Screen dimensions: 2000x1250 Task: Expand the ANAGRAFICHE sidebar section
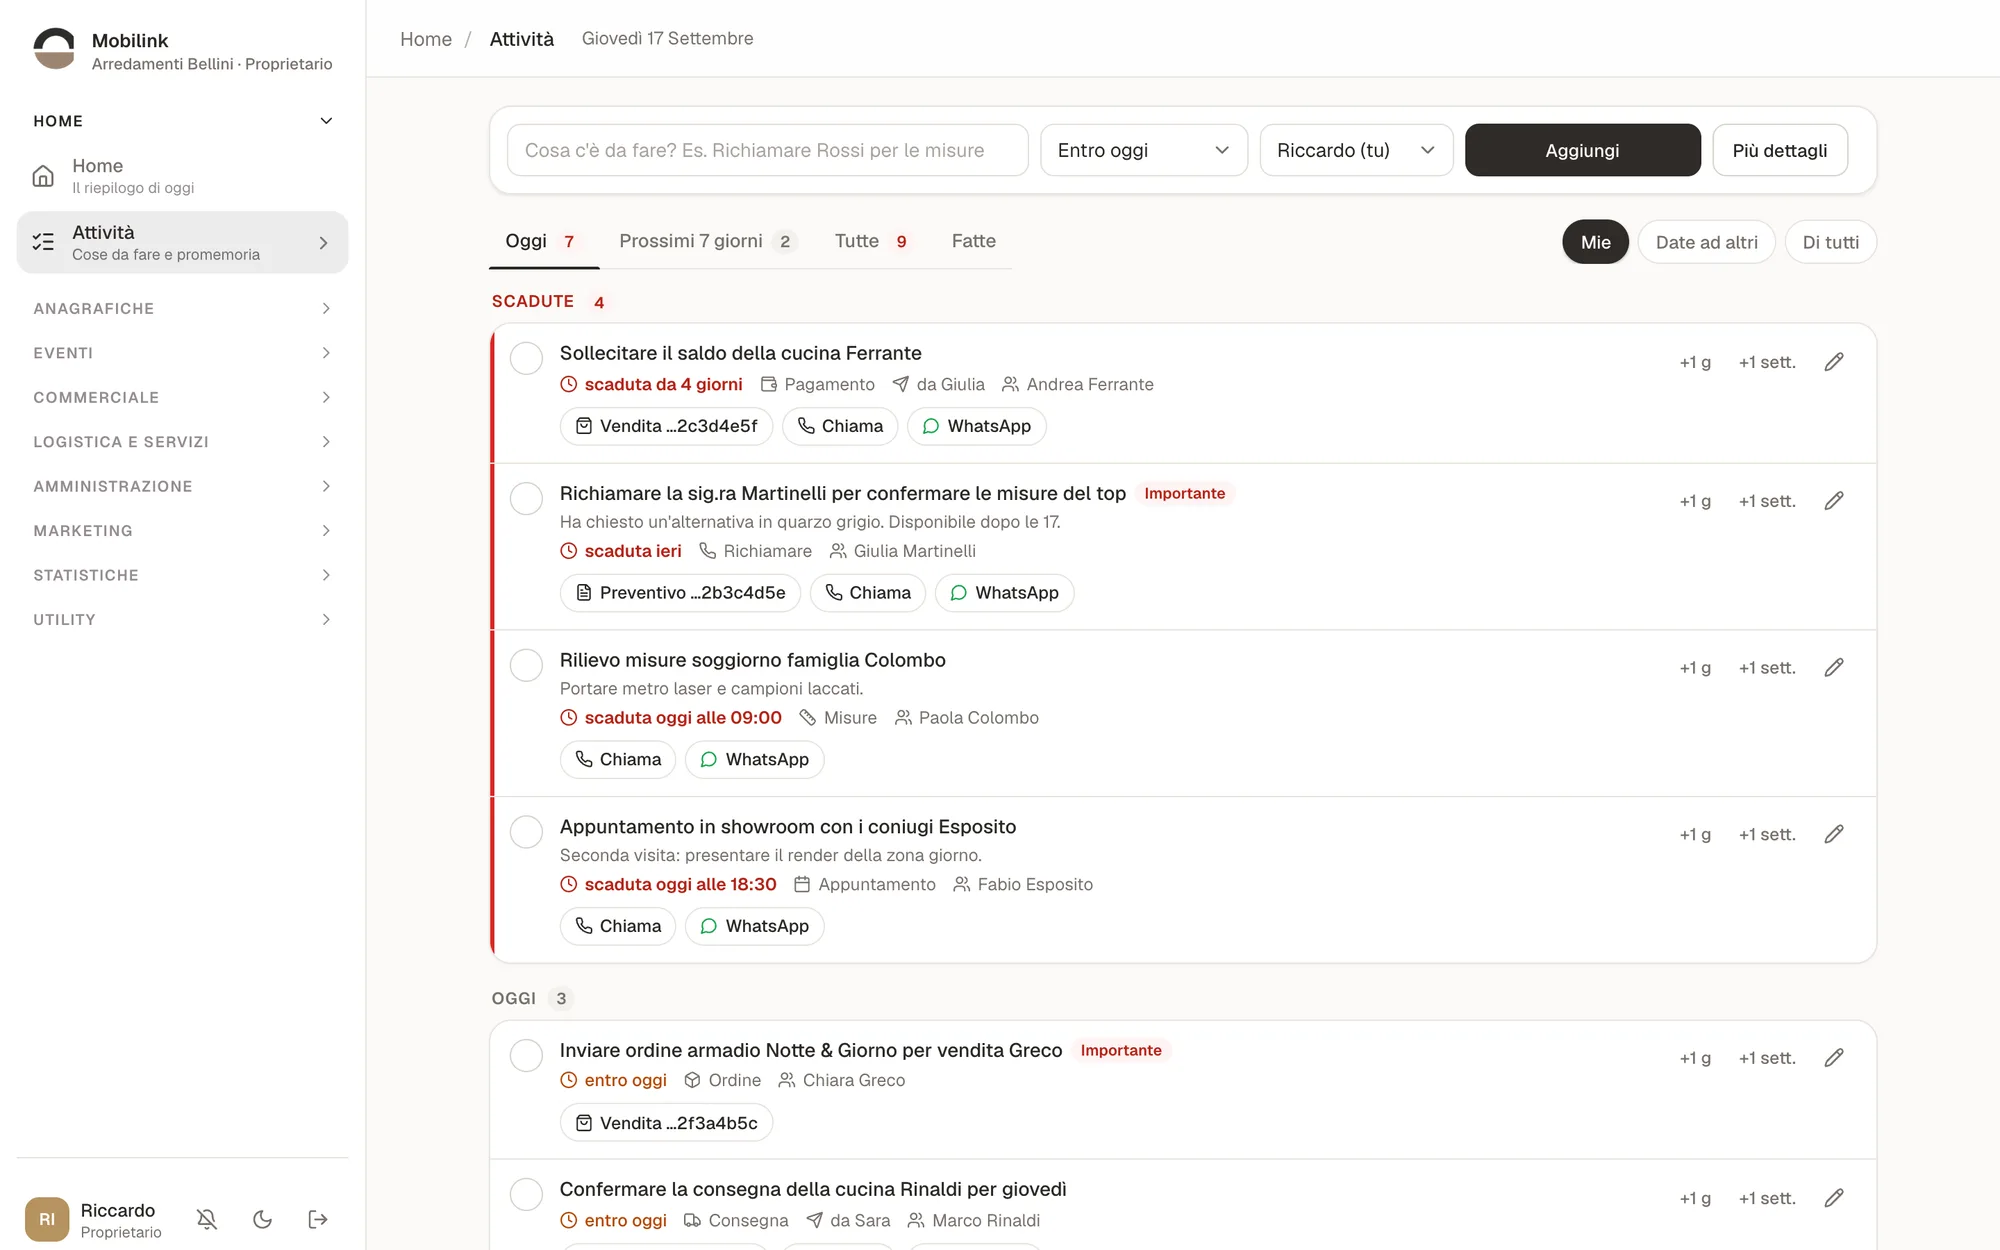pyautogui.click(x=182, y=309)
